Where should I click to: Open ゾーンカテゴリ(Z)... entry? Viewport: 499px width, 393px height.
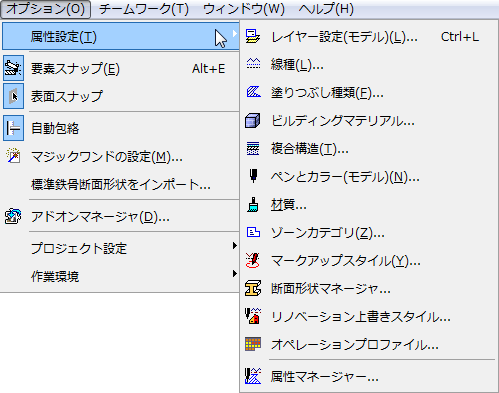click(328, 233)
